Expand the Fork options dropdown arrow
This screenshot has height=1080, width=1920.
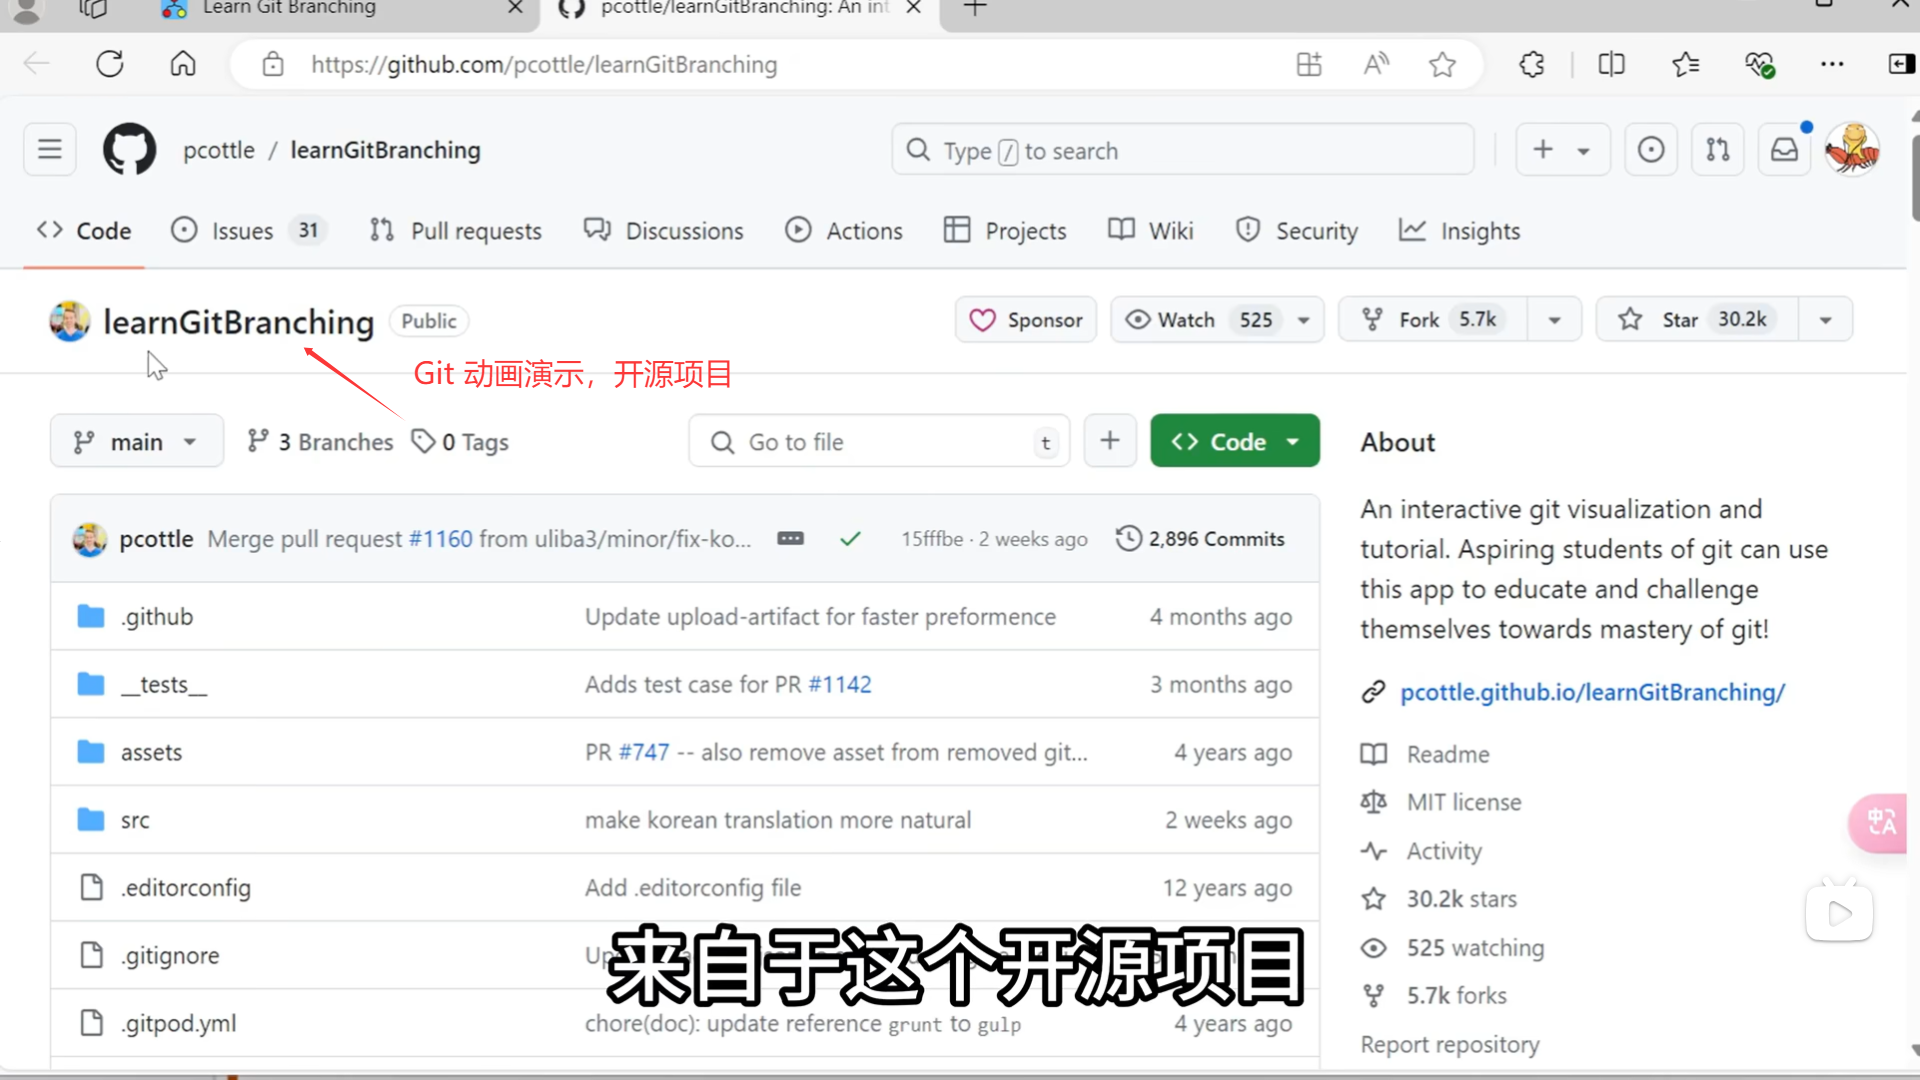click(1554, 320)
